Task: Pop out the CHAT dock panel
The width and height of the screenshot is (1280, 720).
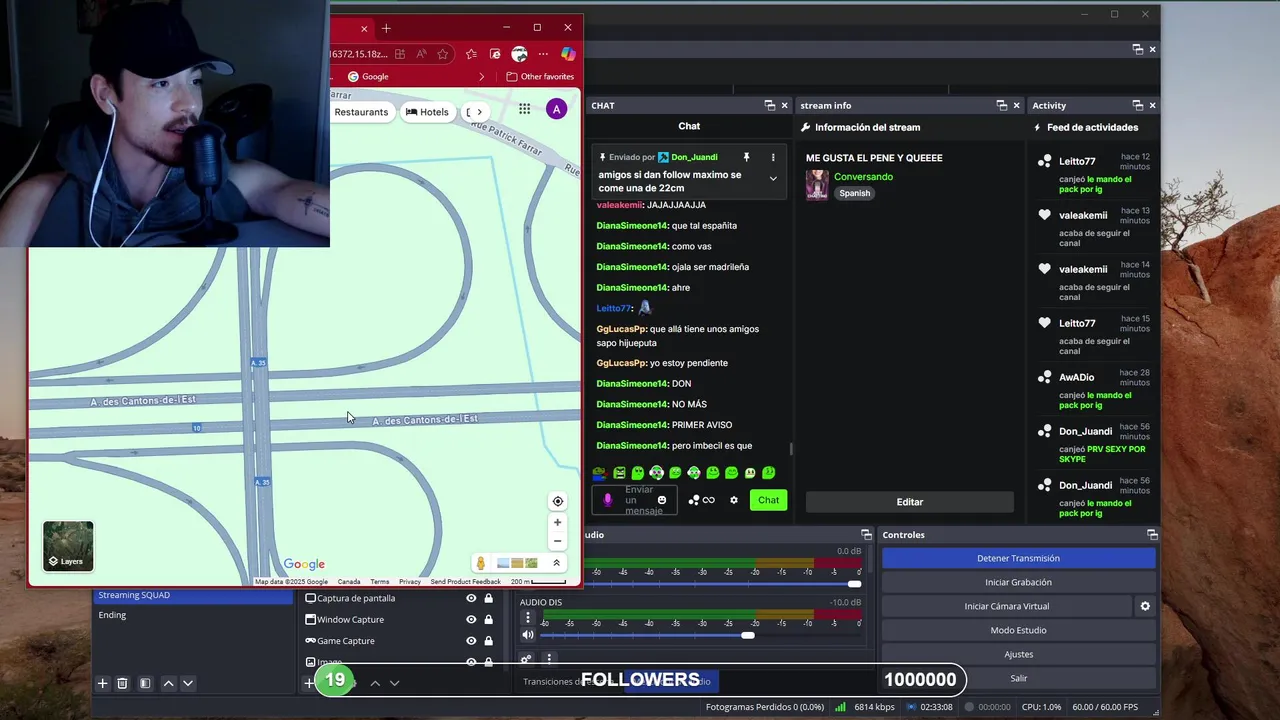Action: click(769, 105)
